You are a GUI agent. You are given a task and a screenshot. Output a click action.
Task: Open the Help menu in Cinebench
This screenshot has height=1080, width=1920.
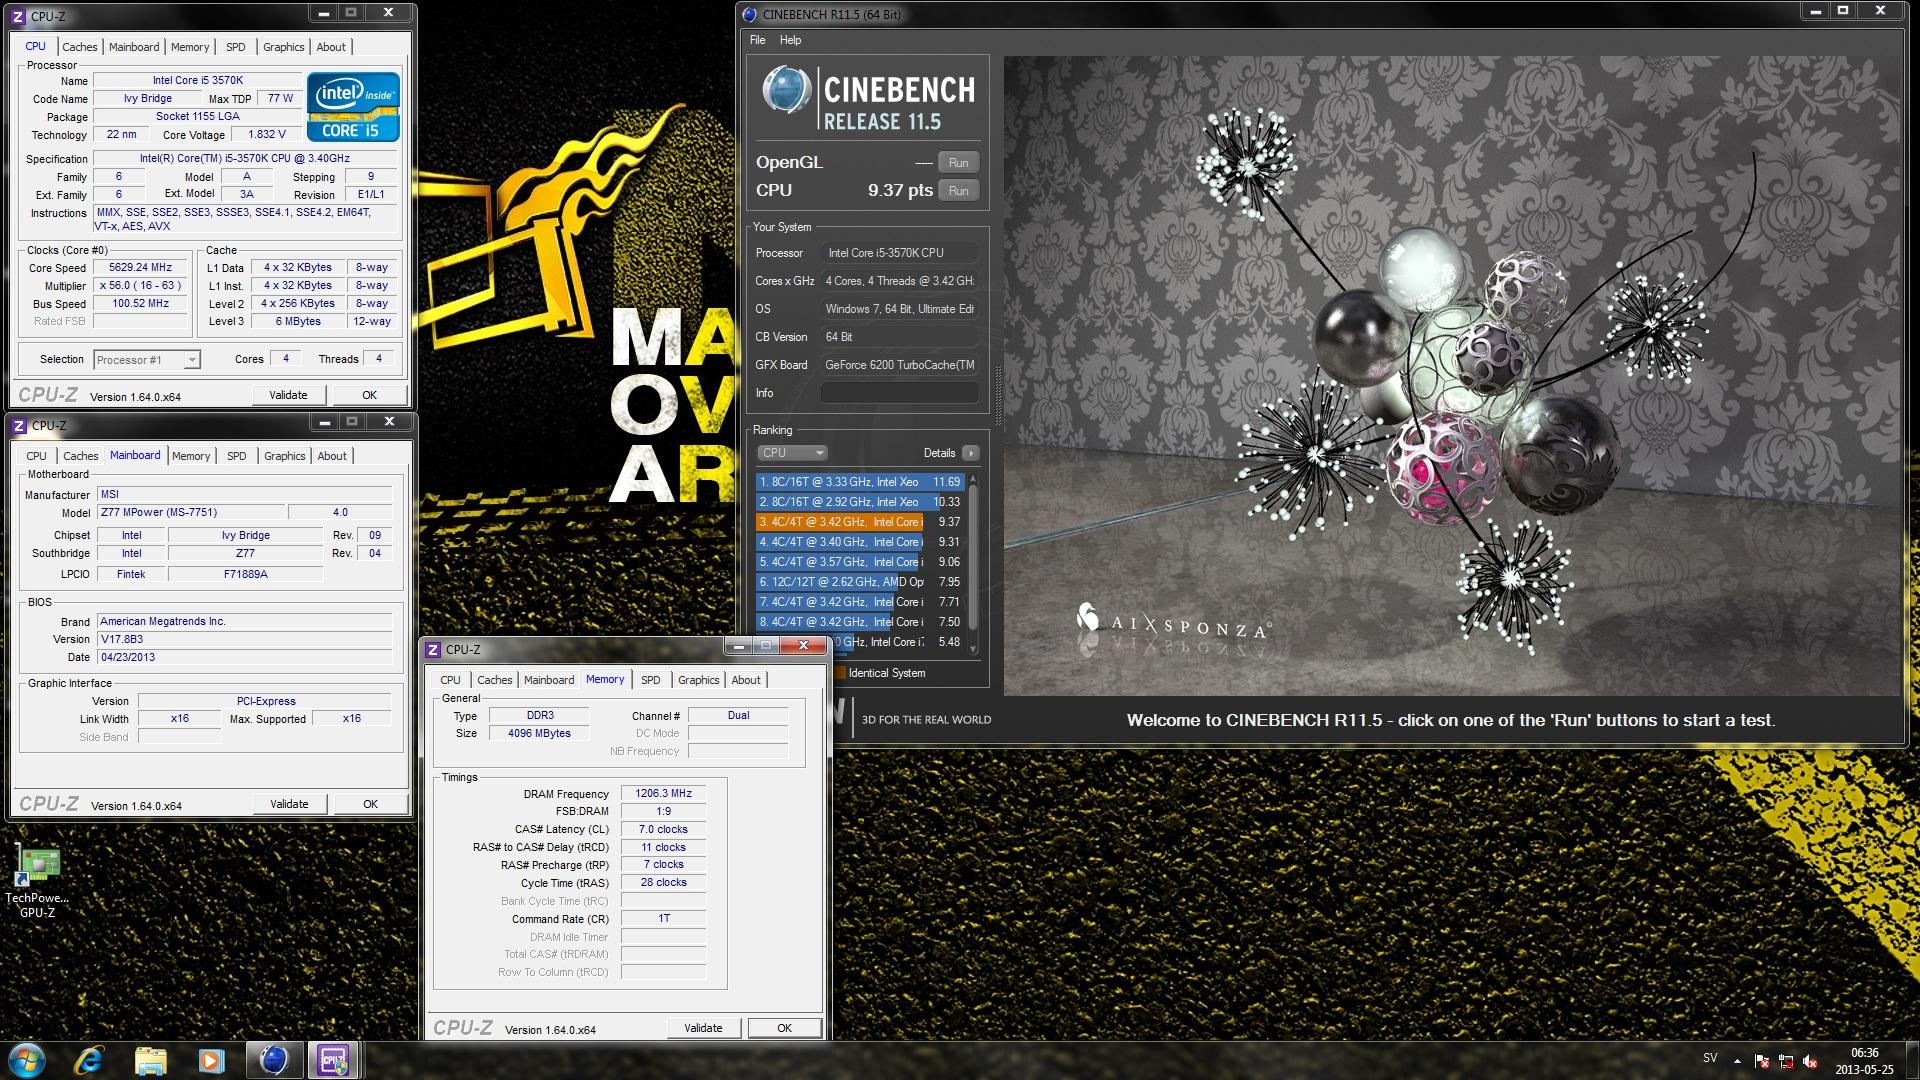(790, 40)
